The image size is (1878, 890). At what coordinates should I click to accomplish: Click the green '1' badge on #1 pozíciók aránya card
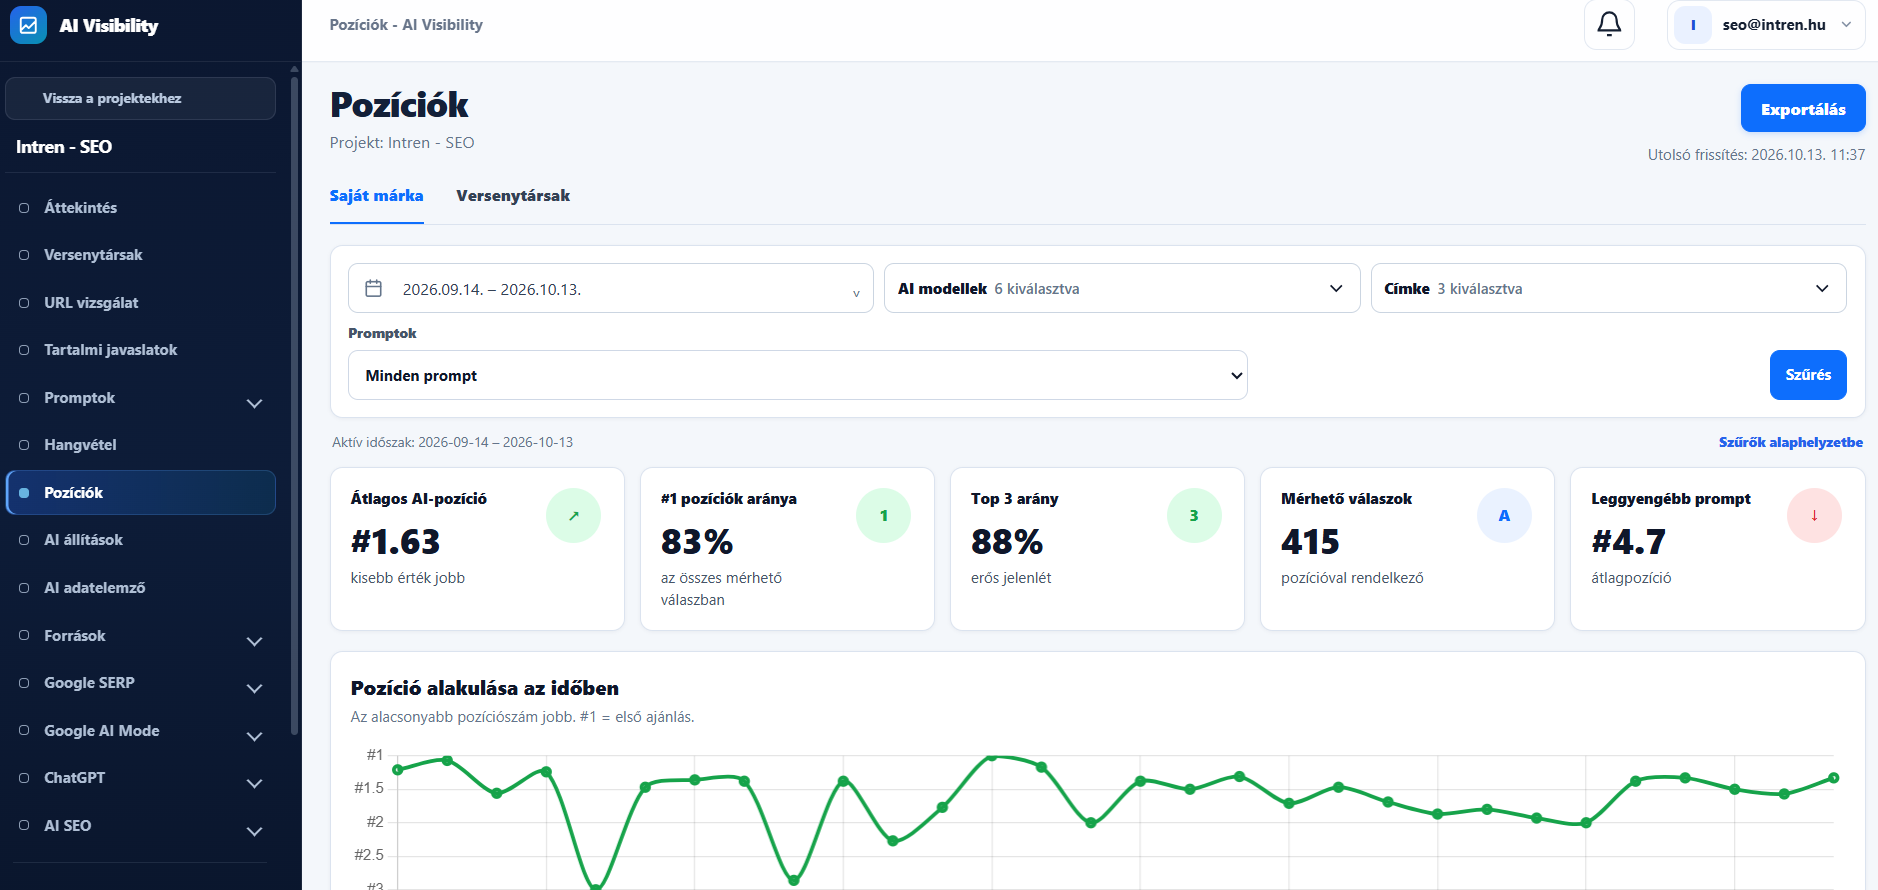884,516
